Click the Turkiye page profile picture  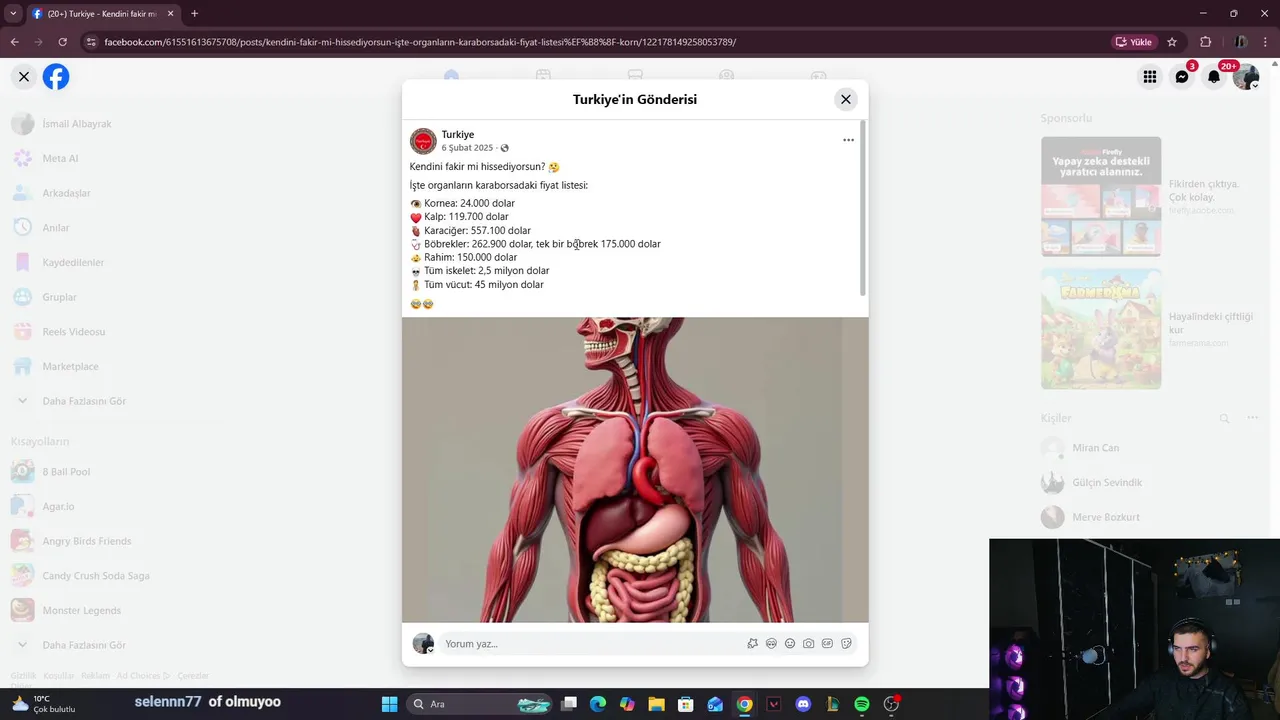coord(423,141)
